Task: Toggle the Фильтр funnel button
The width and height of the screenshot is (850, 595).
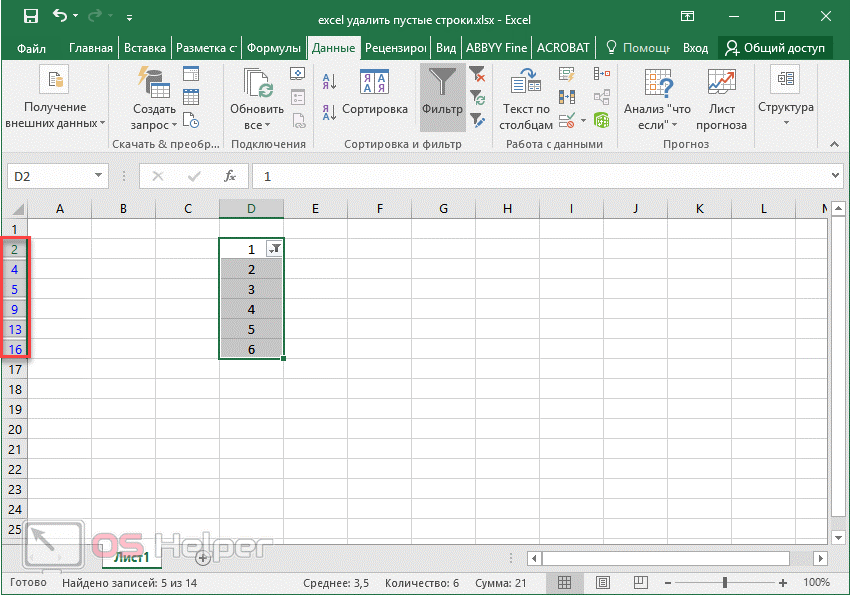Action: click(x=442, y=92)
